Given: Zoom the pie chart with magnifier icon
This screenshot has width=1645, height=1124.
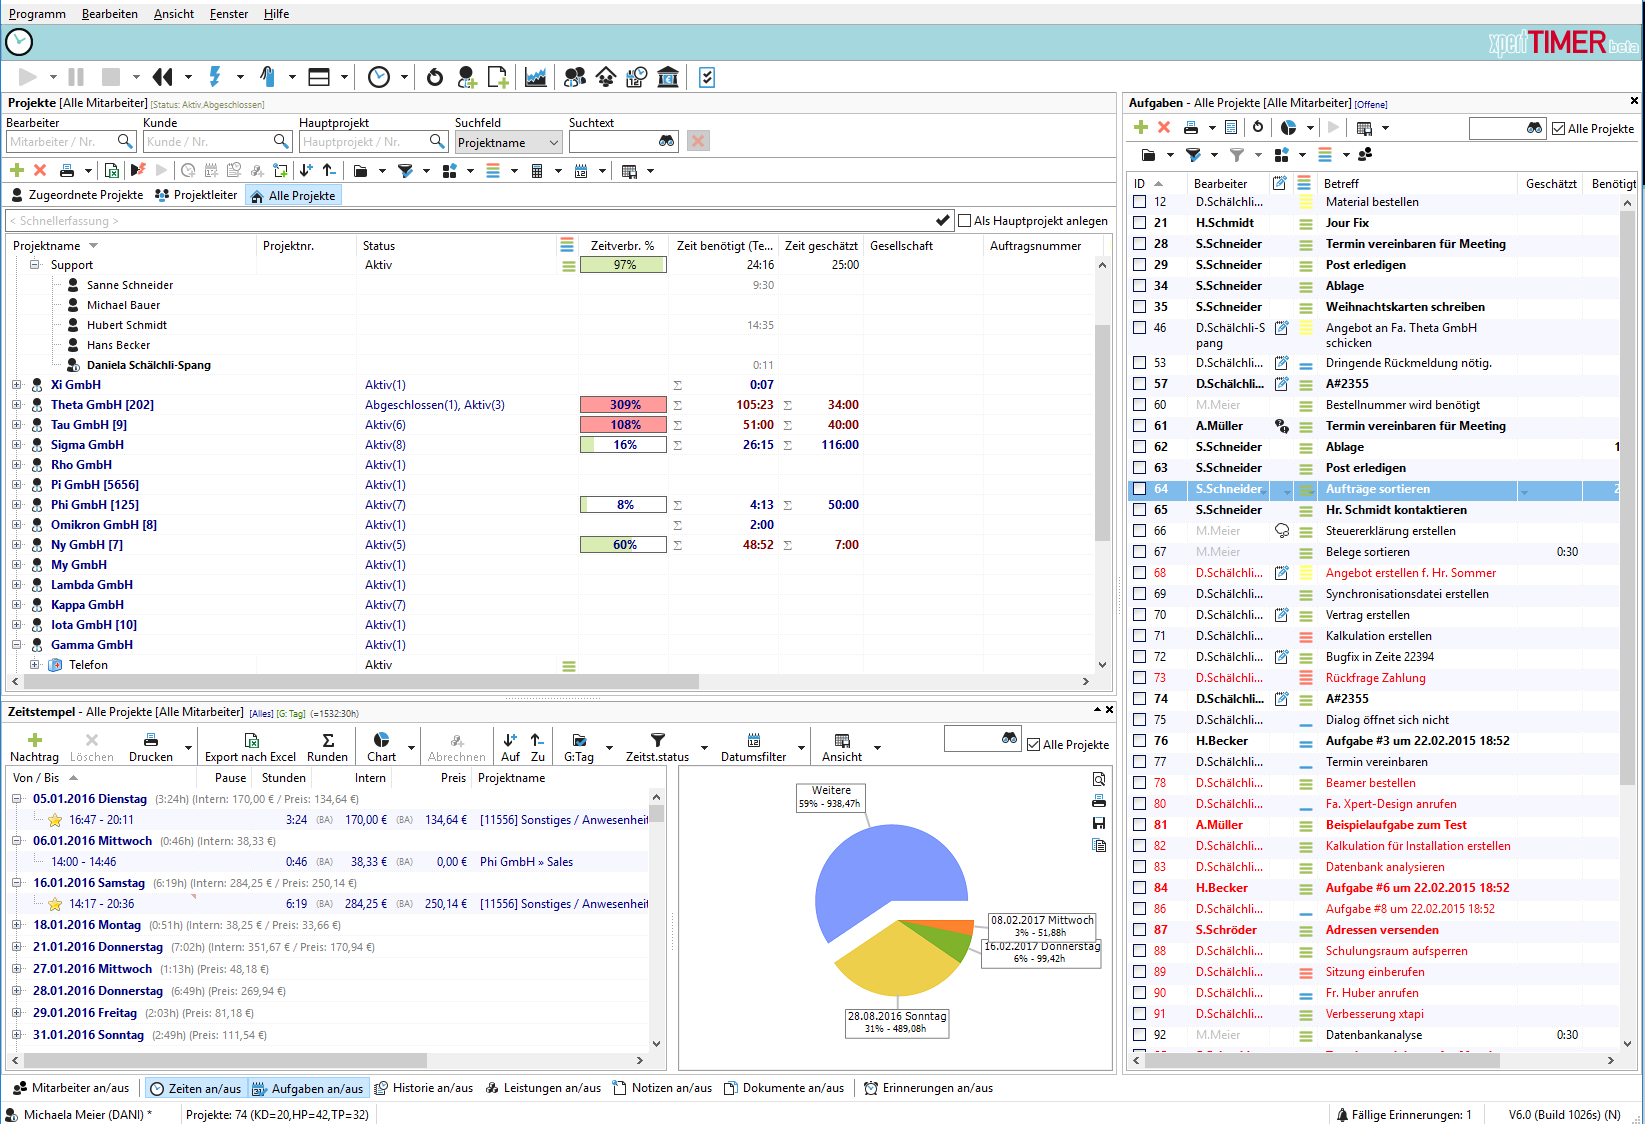Looking at the screenshot, I should [x=1099, y=779].
